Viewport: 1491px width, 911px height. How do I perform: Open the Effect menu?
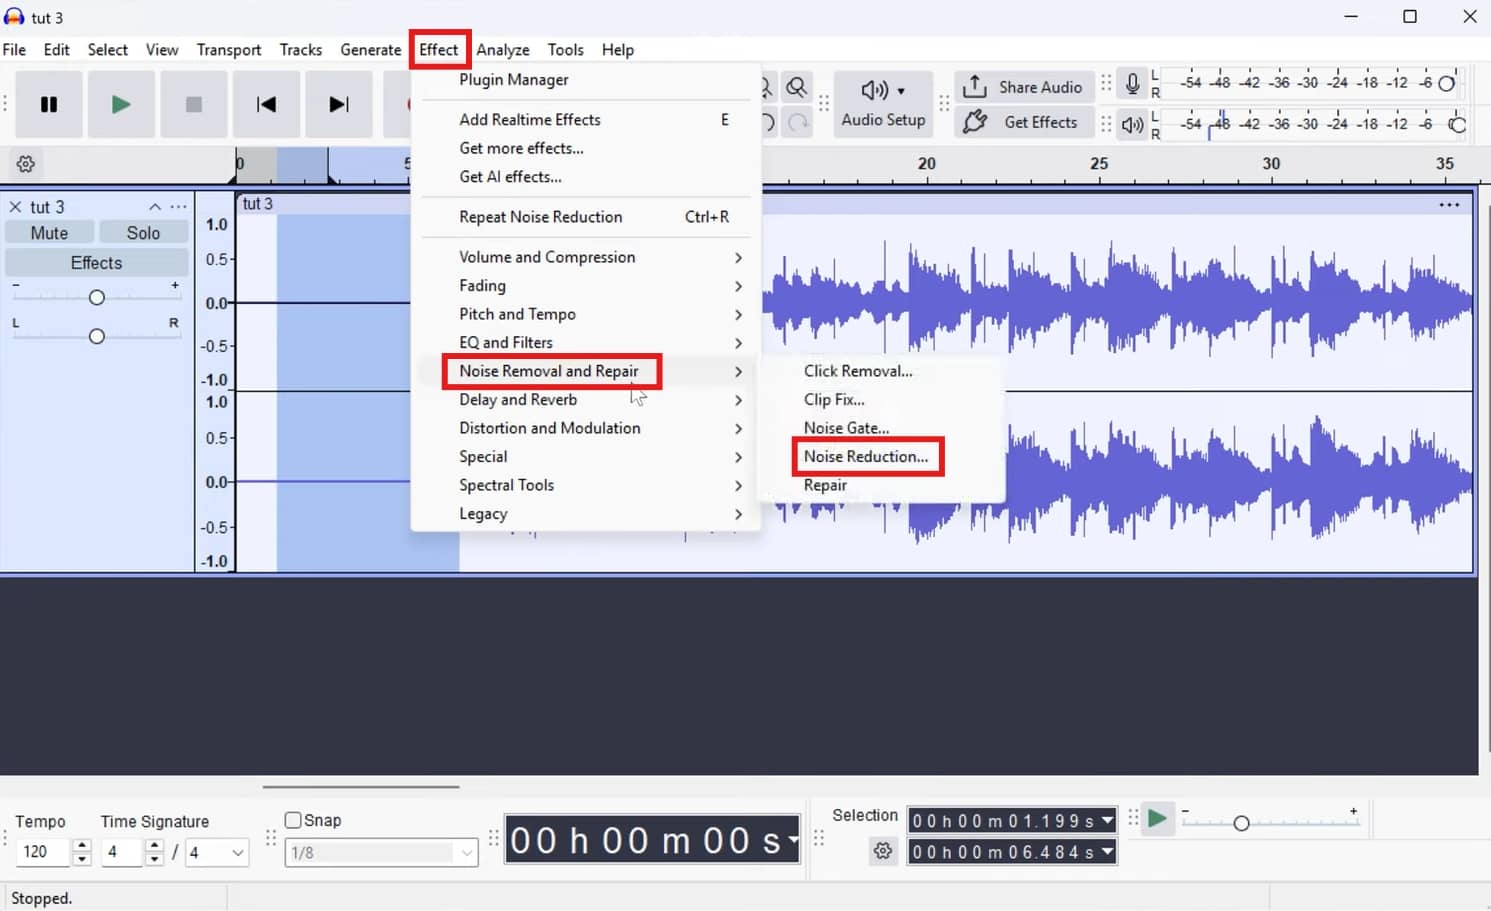(439, 50)
